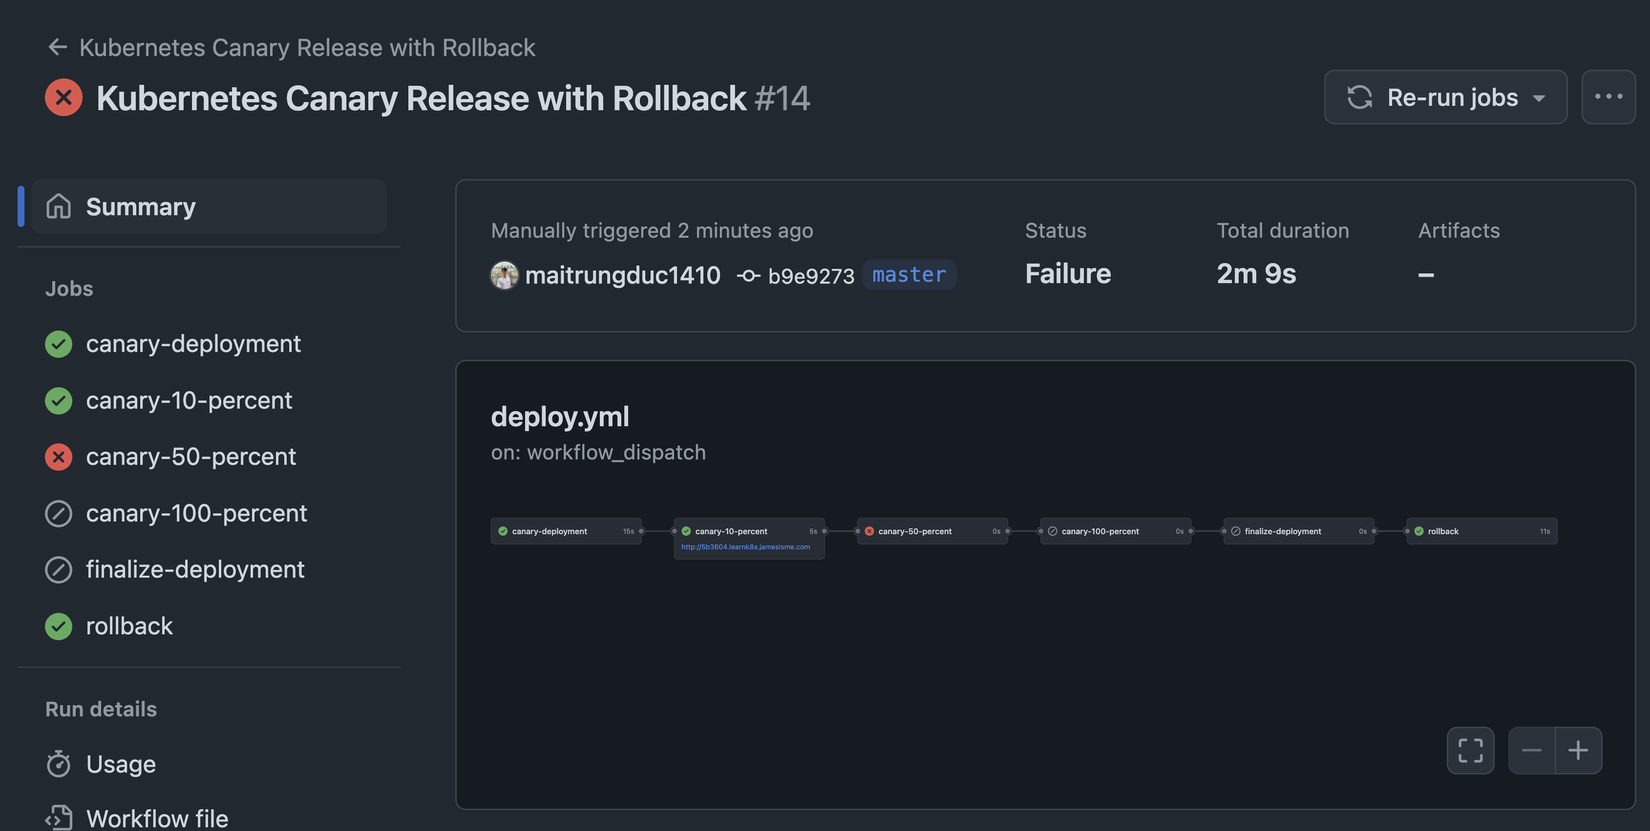The height and width of the screenshot is (831, 1650).
Task: Expand the Re-run jobs dropdown arrow
Action: click(1539, 98)
